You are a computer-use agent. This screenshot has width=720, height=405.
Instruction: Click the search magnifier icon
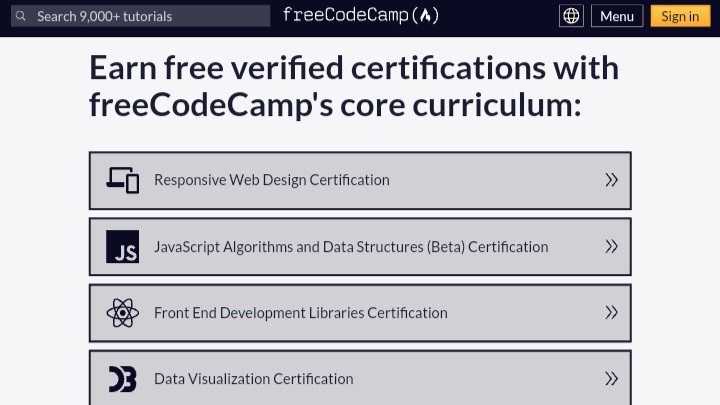tap(20, 16)
